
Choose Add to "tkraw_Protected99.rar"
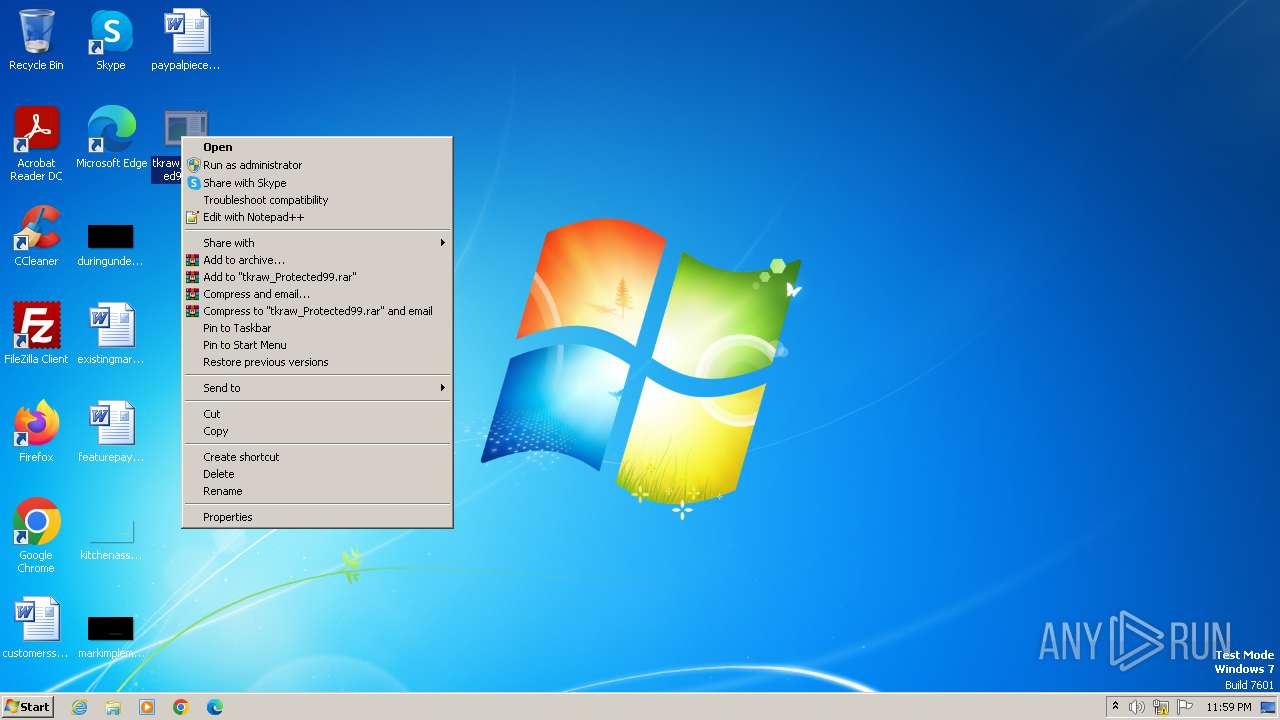[317, 277]
